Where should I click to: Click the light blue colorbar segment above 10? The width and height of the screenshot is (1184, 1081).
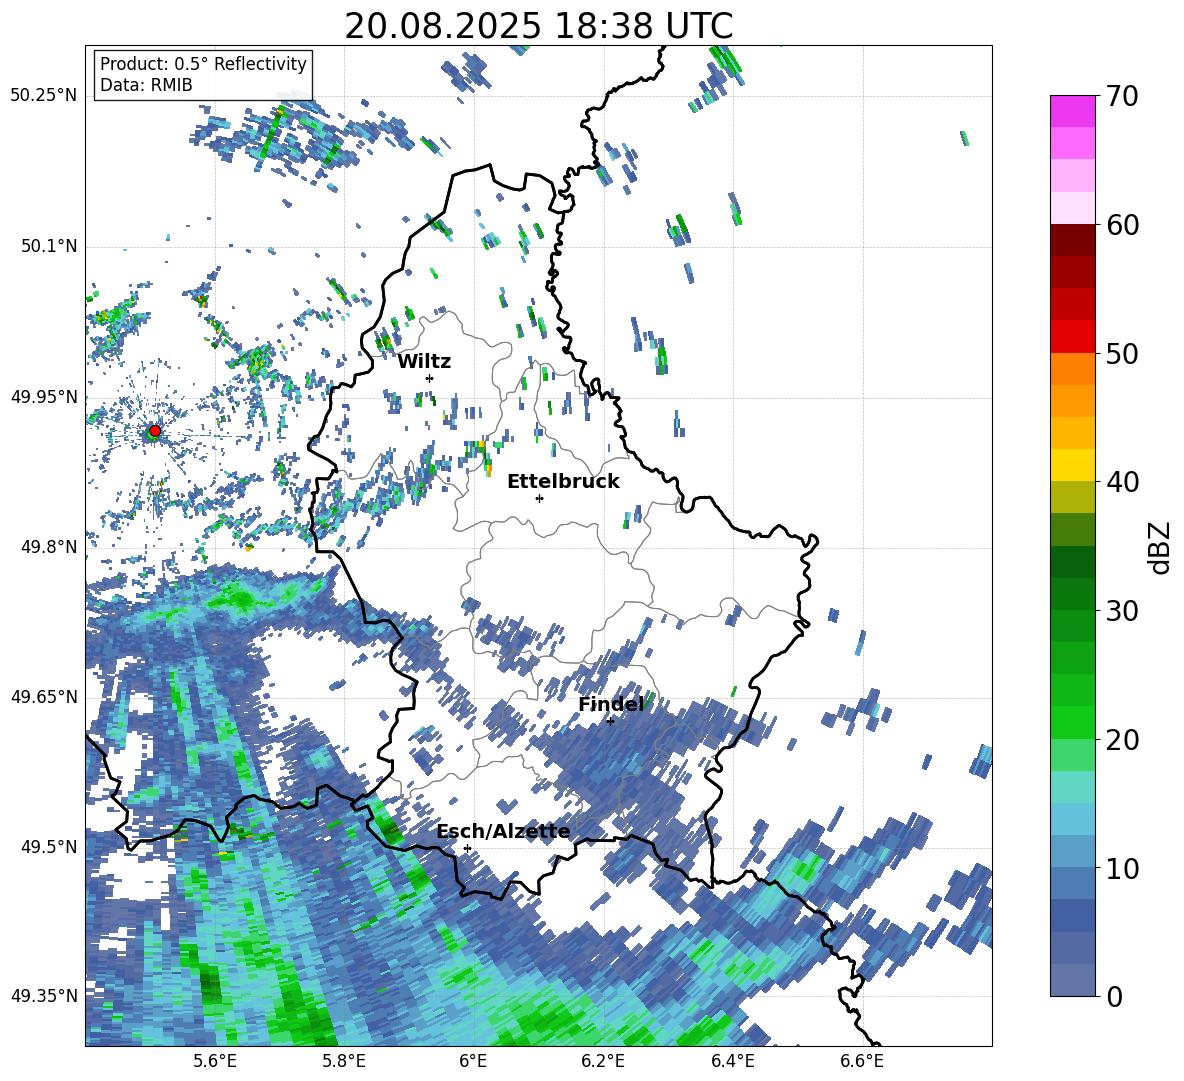coord(1072,819)
